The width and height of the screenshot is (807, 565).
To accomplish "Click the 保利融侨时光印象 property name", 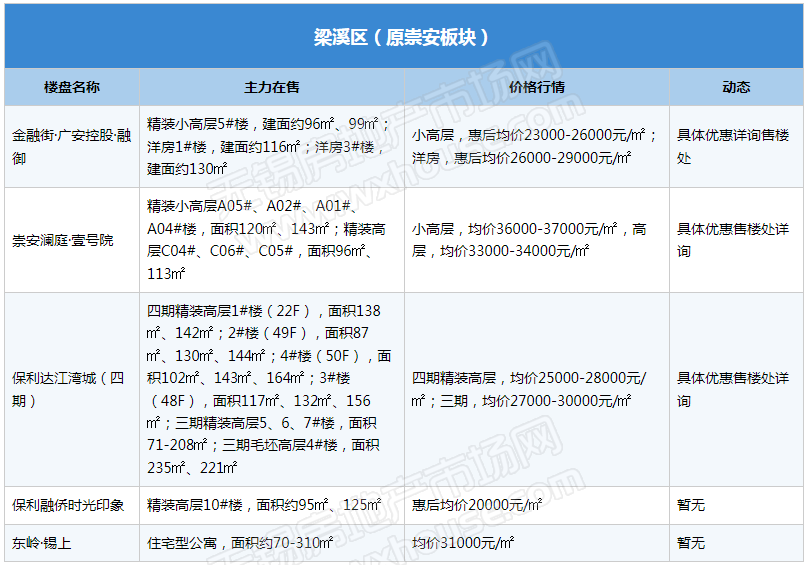I will point(68,505).
